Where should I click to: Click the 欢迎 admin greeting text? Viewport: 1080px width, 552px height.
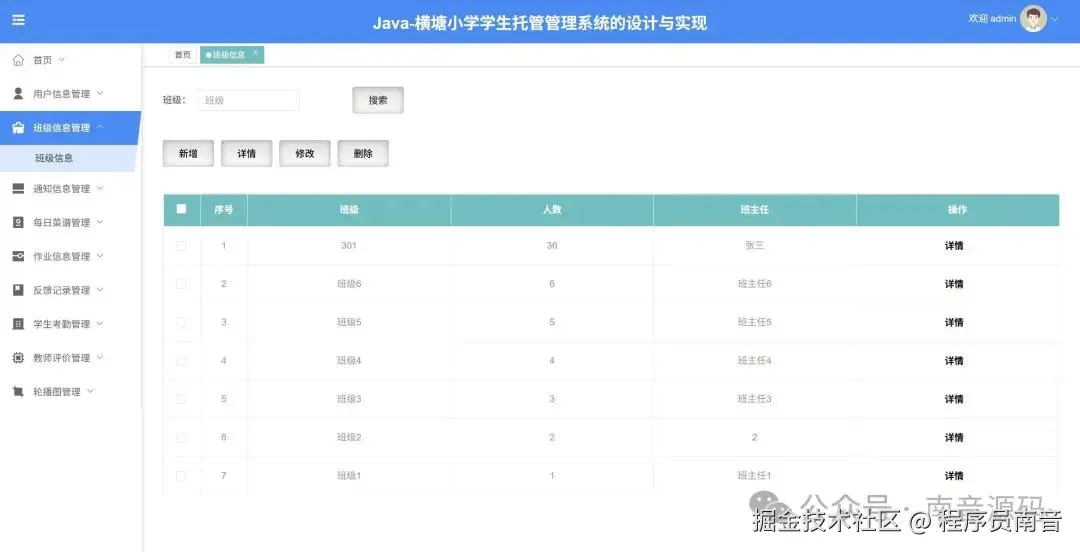click(993, 19)
